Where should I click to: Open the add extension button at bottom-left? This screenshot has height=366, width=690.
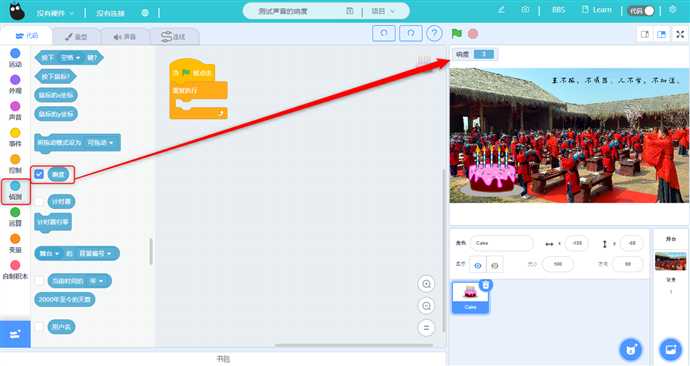point(15,334)
